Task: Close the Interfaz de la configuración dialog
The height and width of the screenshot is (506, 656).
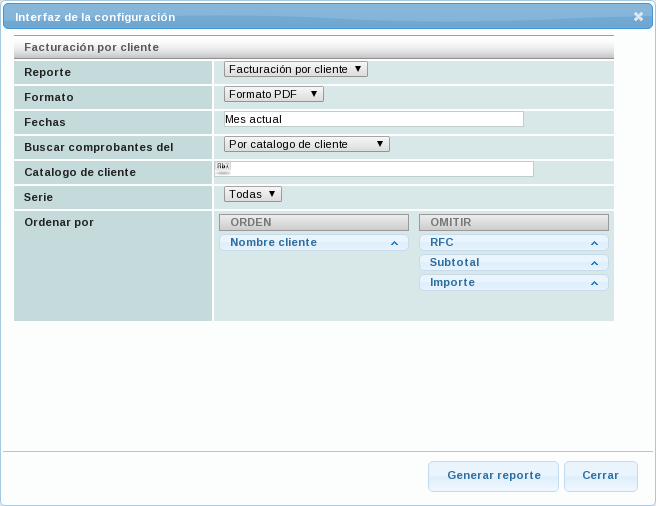Action: click(638, 17)
